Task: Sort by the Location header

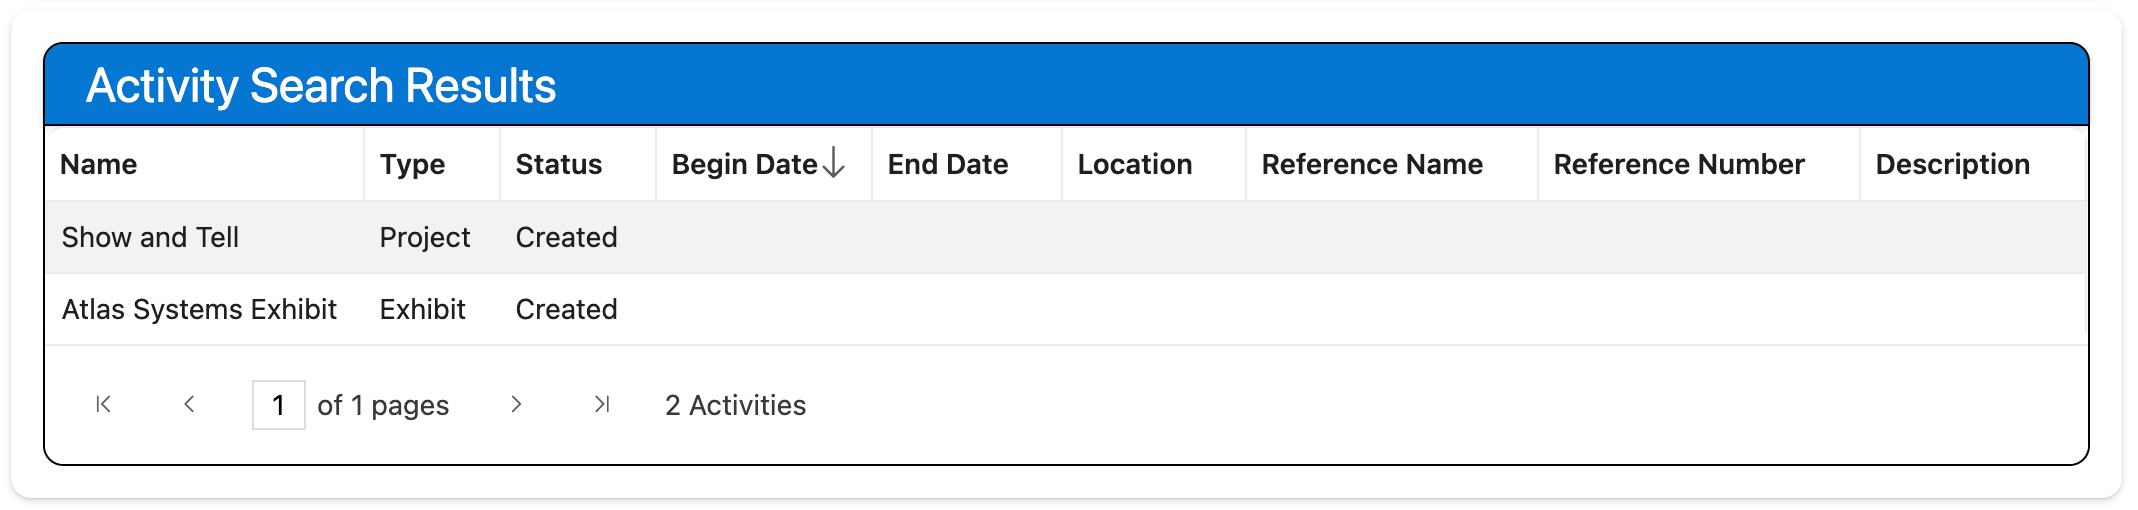Action: [1134, 164]
